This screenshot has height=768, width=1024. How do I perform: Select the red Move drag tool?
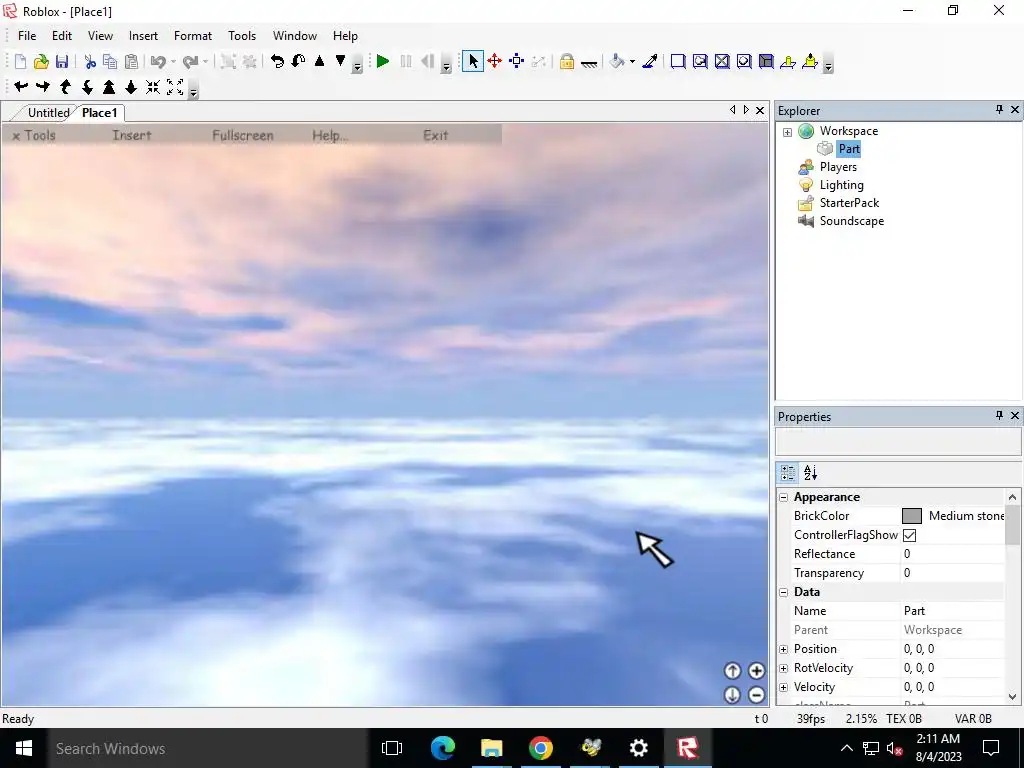[x=494, y=61]
